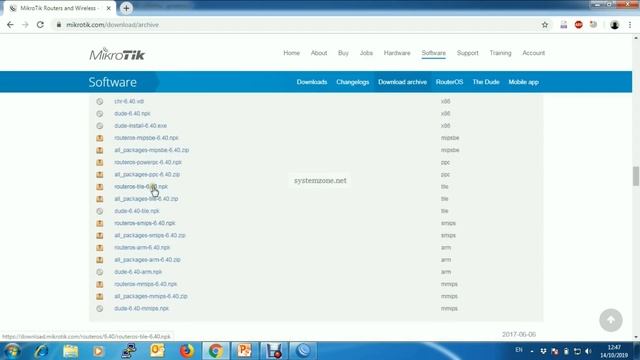
Task: Open Chrome from the taskbar
Action: pos(216,351)
